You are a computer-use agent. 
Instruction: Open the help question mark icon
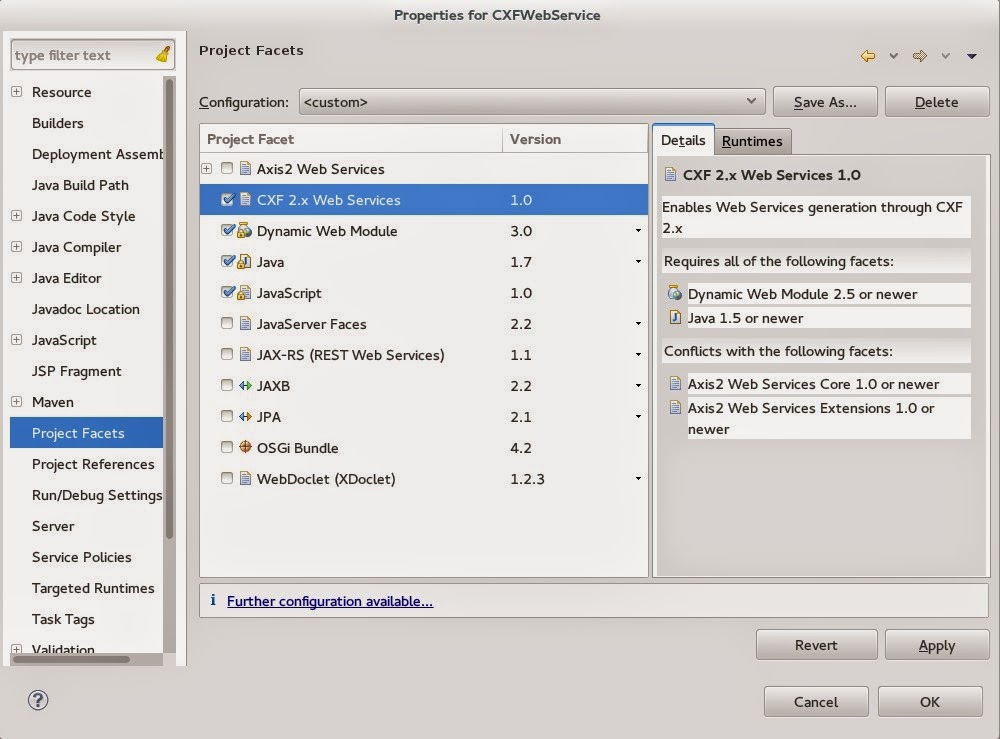tap(38, 700)
